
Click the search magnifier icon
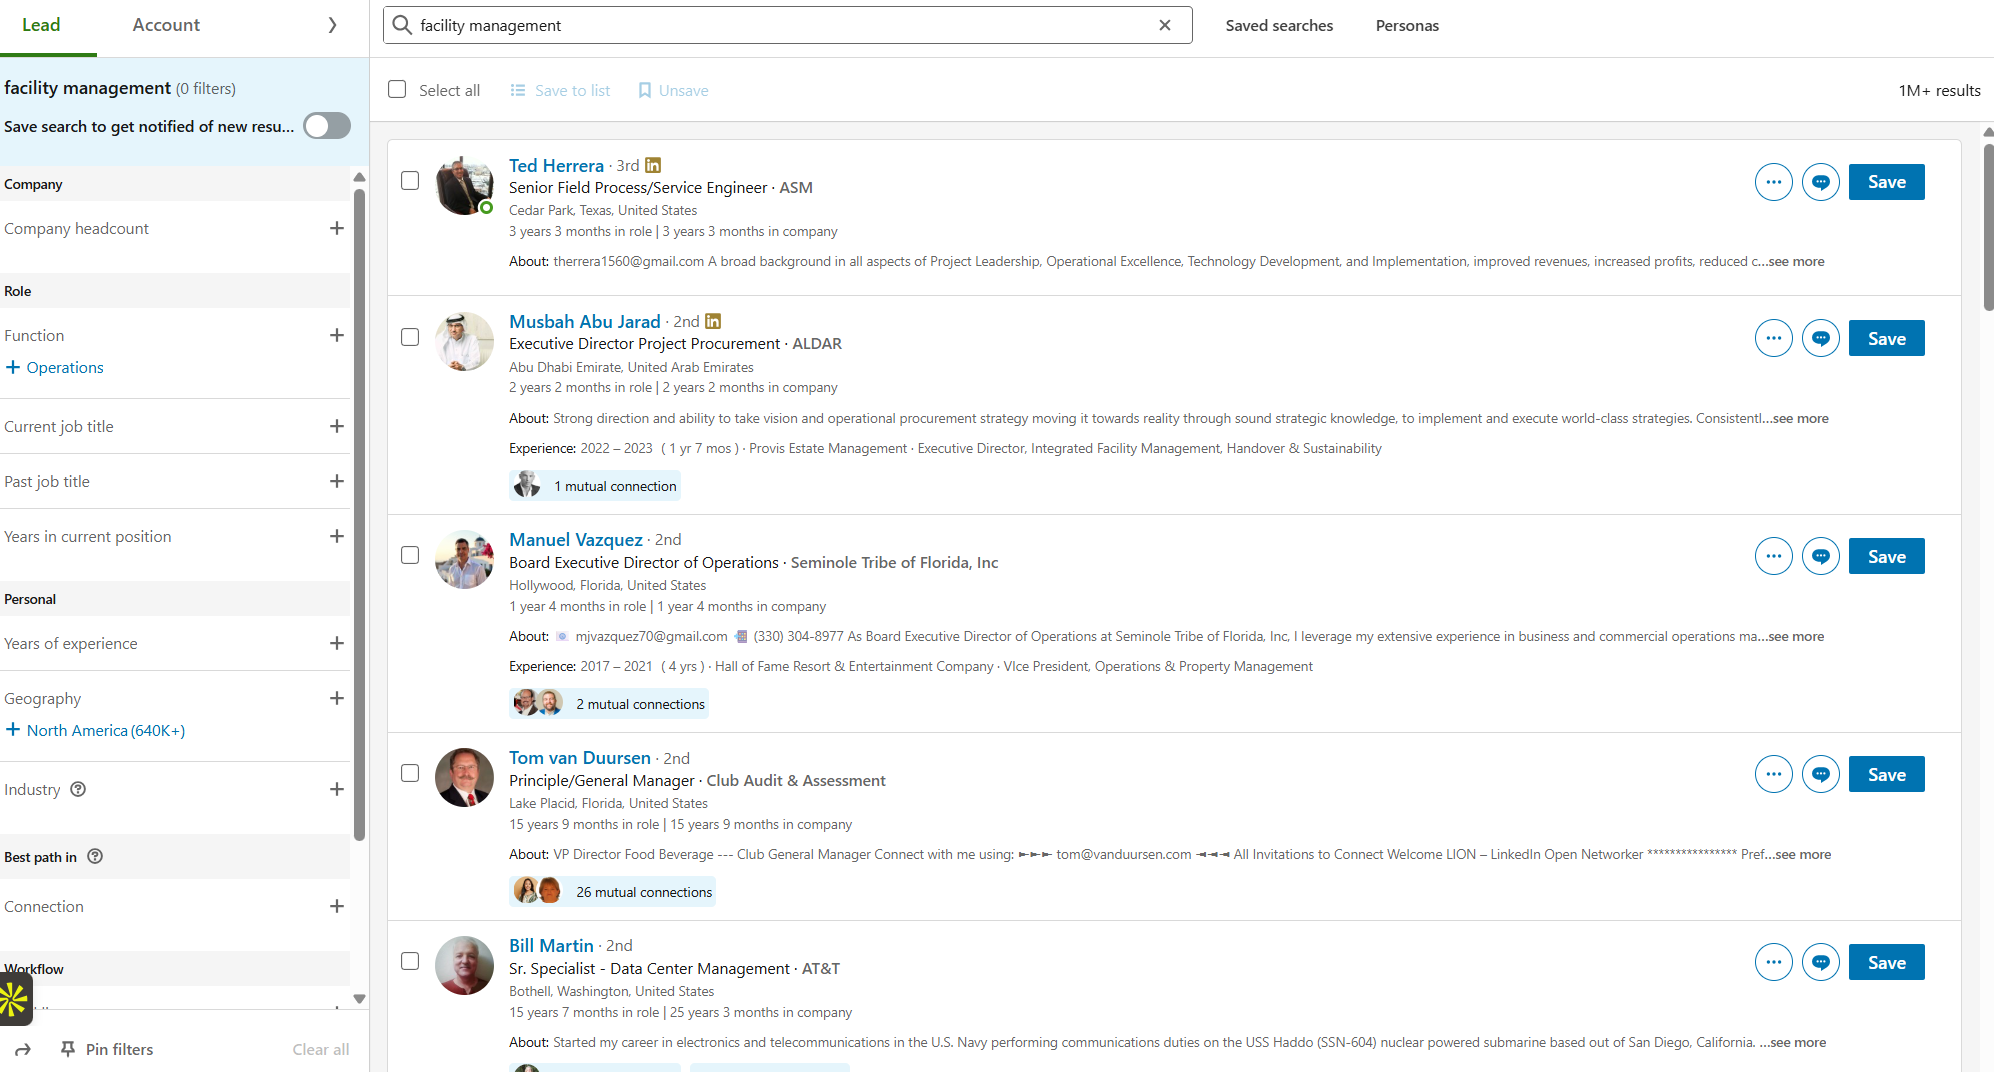click(402, 26)
